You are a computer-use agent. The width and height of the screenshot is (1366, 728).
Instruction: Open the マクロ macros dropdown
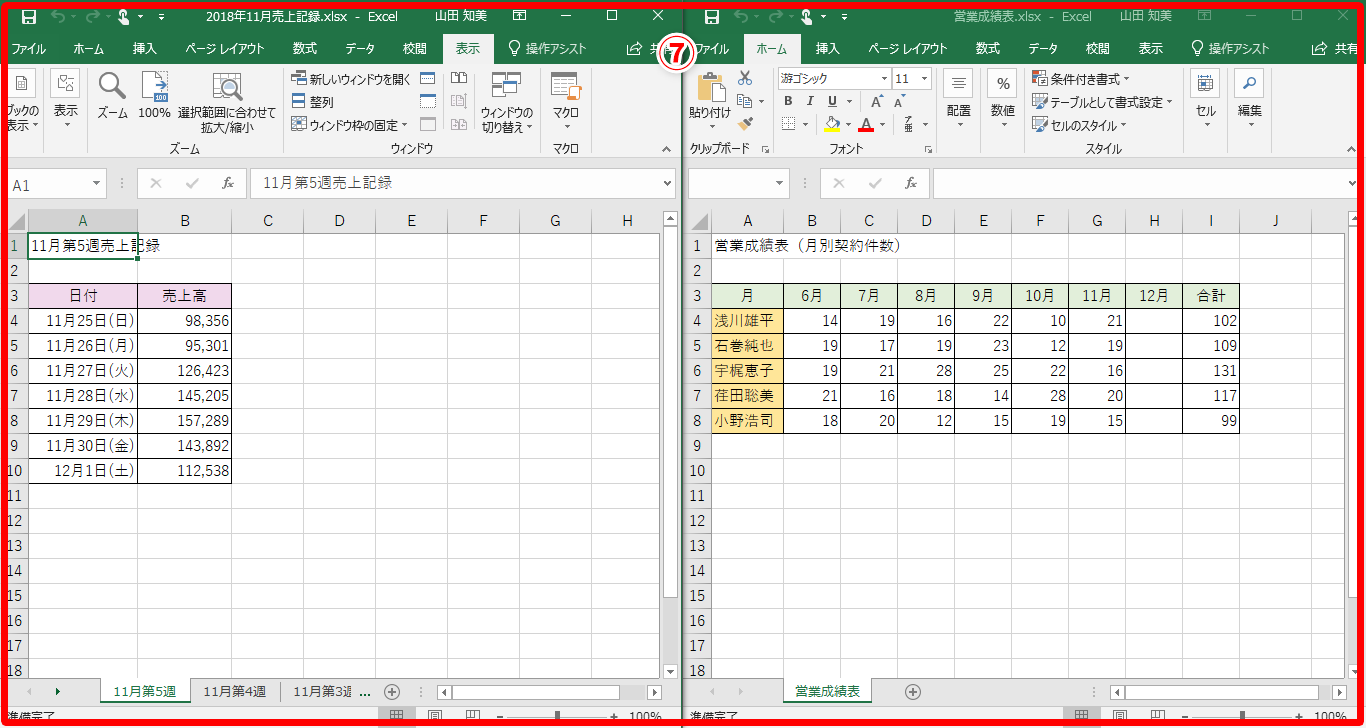coord(566,103)
